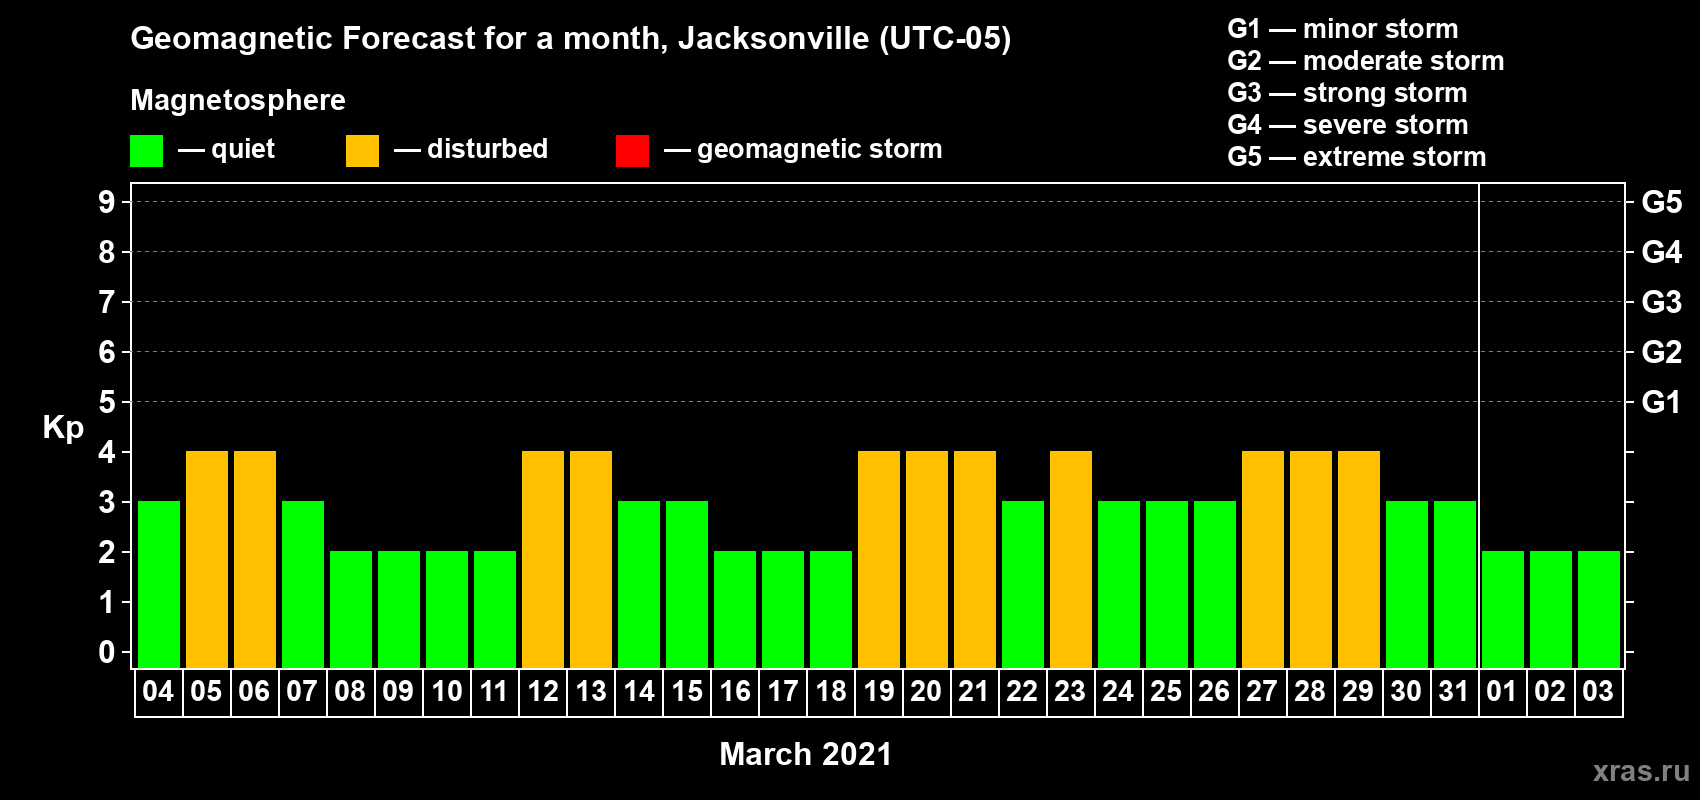Click date label 22 on the axis
Viewport: 1700px width, 800px height.
pyautogui.click(x=1022, y=692)
